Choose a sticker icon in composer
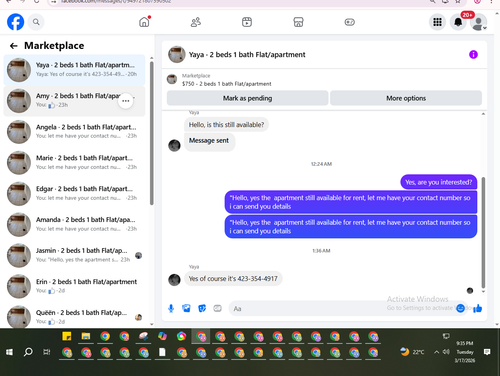The image size is (500, 376). click(x=202, y=308)
